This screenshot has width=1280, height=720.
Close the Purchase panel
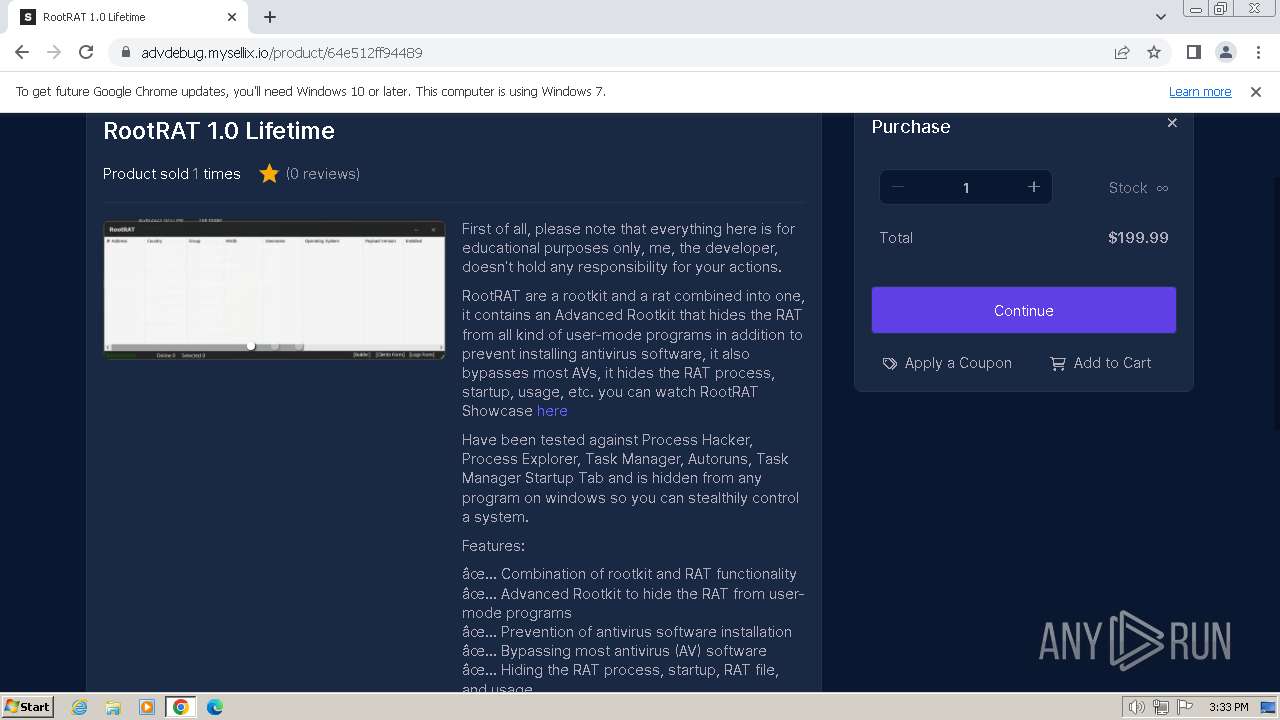pyautogui.click(x=1172, y=123)
